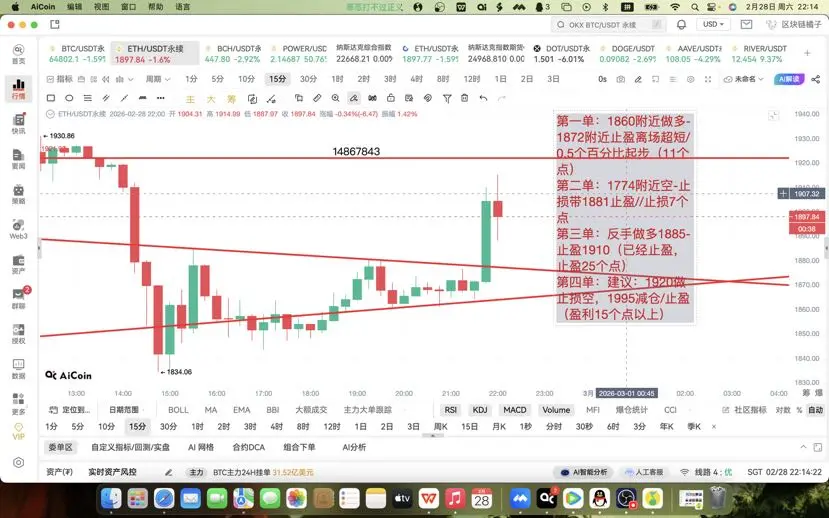Open the VIP sidebar item
Screen dimensions: 829x518
tap(19, 431)
